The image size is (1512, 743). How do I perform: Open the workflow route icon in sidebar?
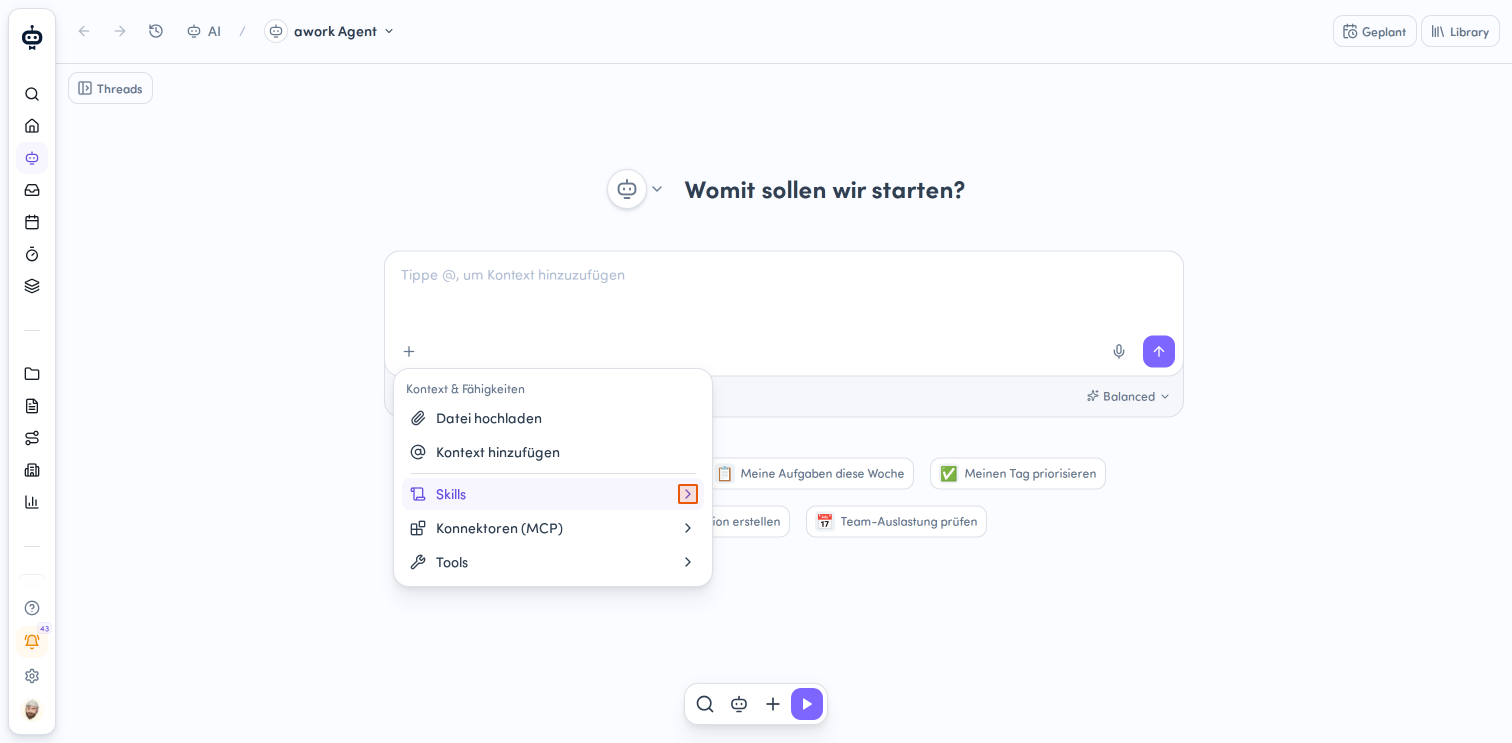pyautogui.click(x=32, y=438)
